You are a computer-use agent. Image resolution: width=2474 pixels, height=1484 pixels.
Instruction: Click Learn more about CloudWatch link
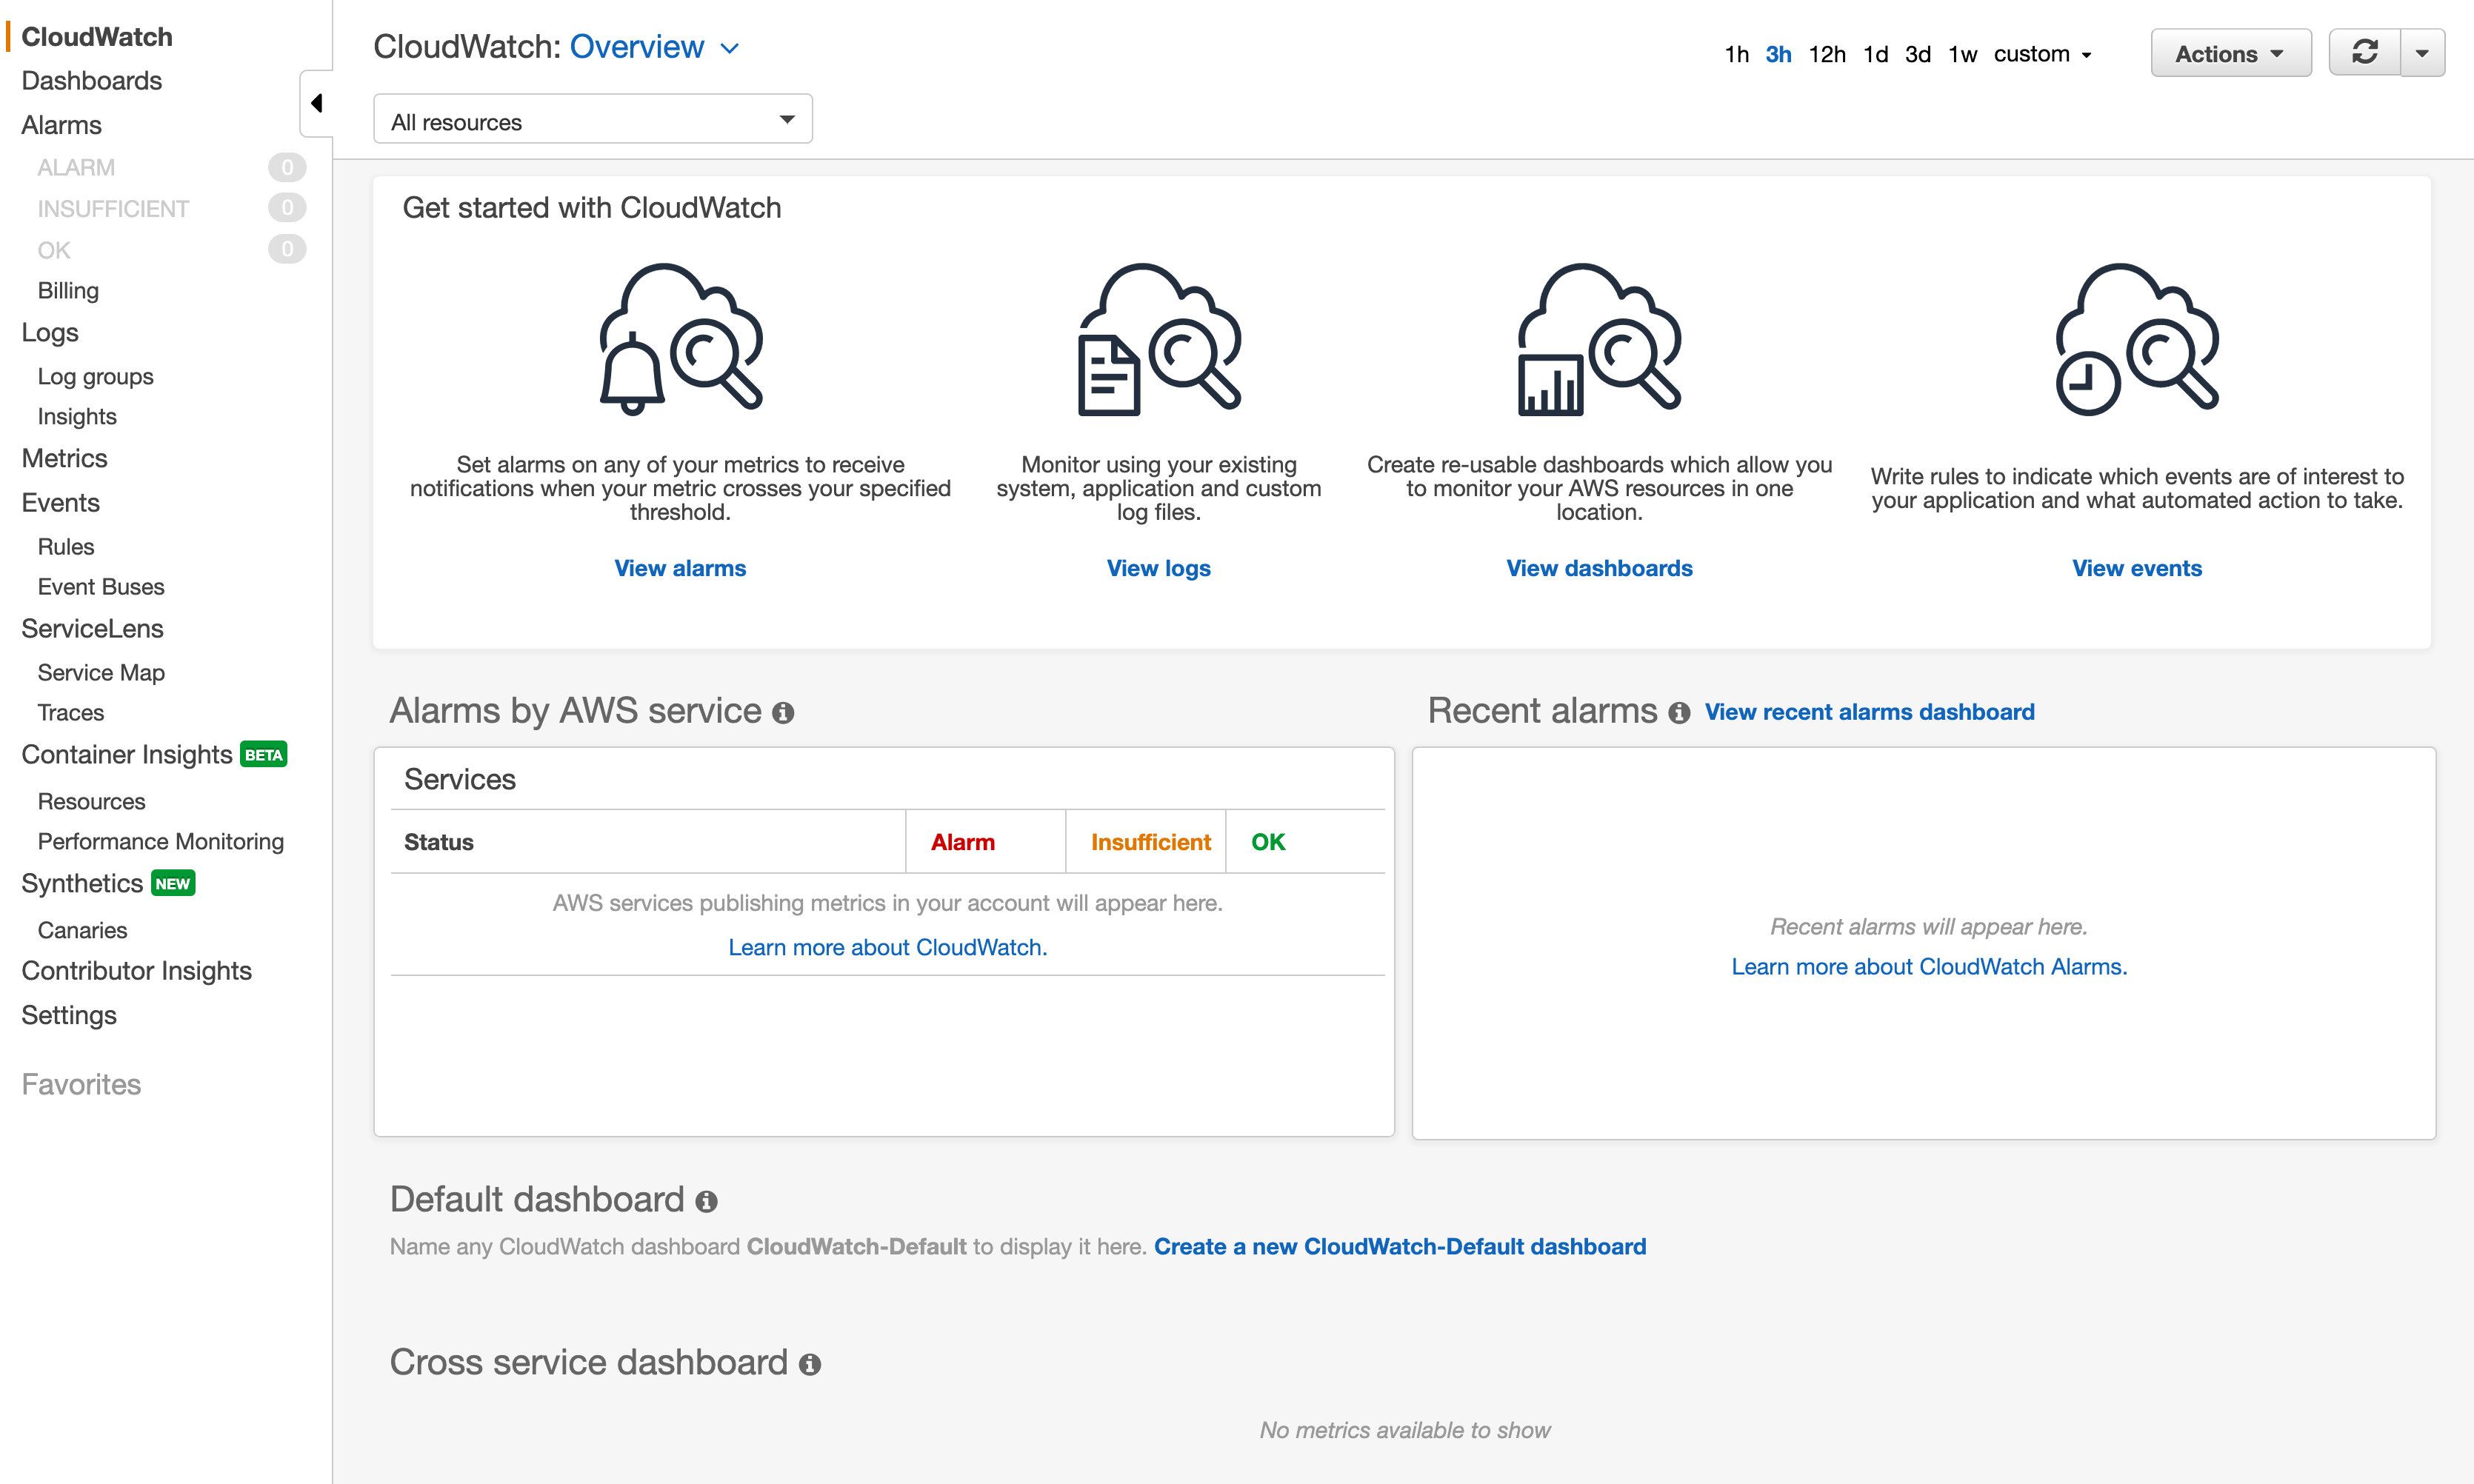pyautogui.click(x=888, y=948)
